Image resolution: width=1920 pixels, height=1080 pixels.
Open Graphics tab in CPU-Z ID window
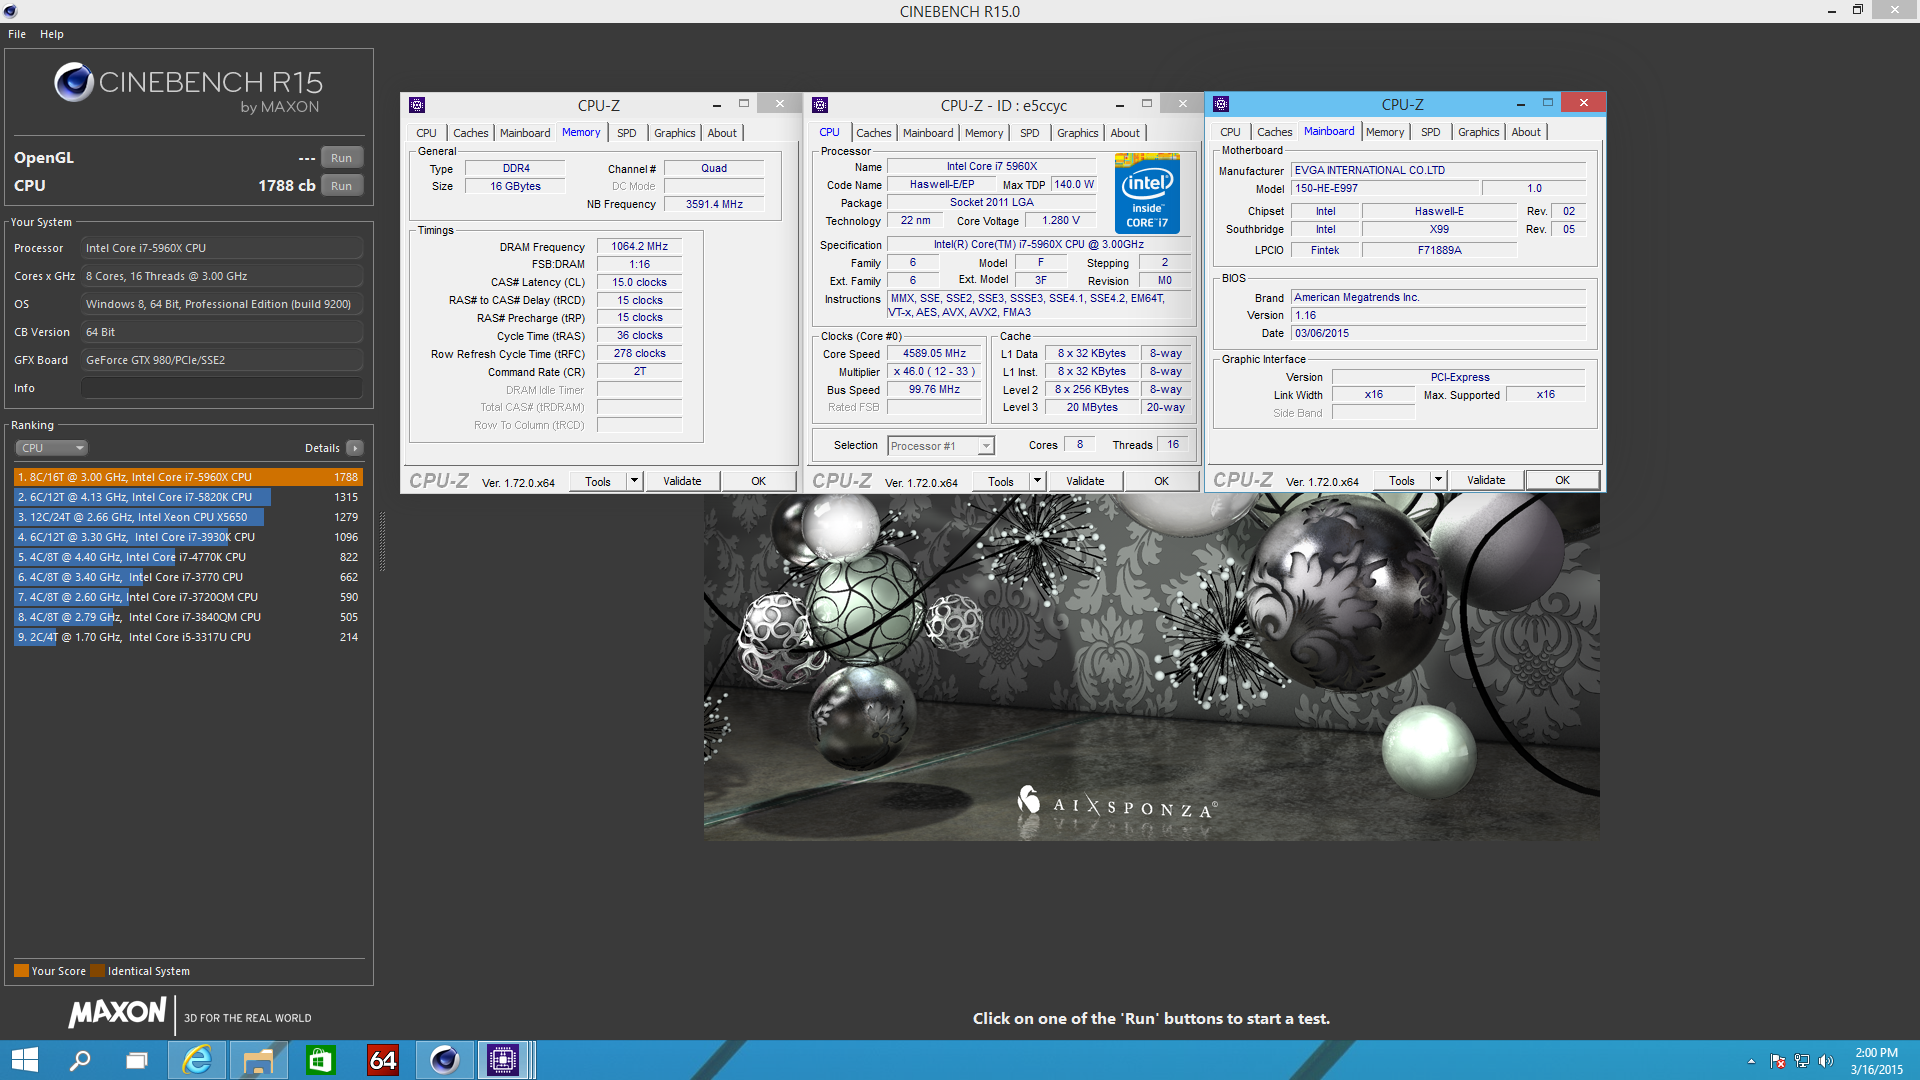1078,133
